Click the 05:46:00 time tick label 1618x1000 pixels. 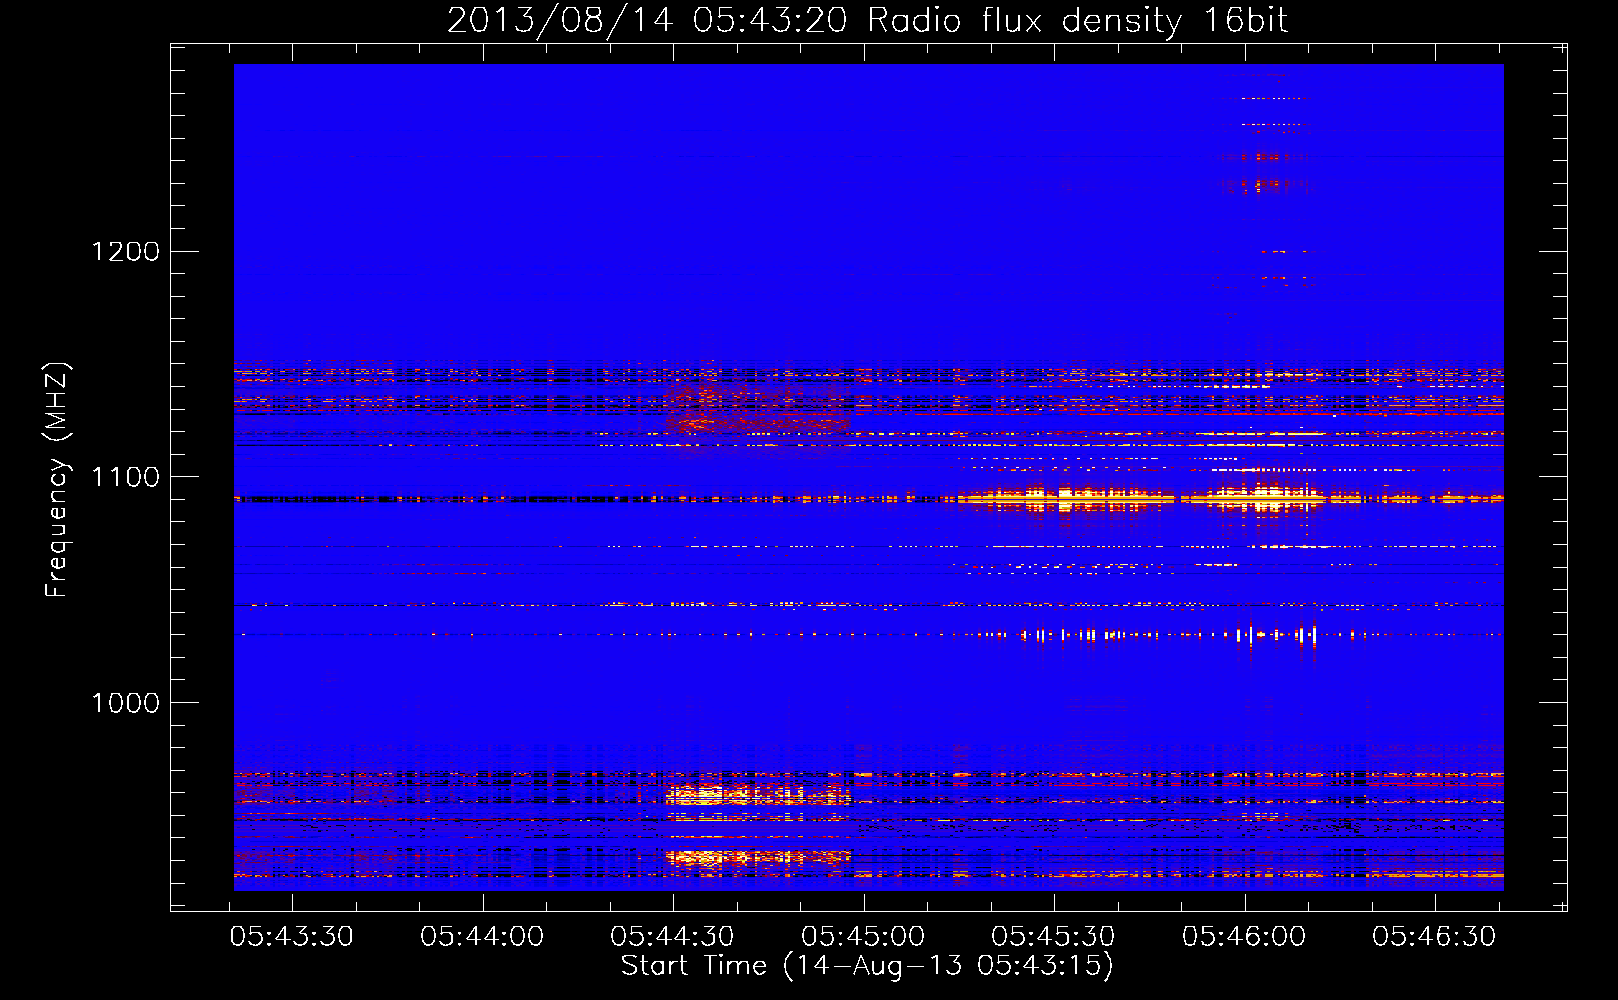[1244, 936]
